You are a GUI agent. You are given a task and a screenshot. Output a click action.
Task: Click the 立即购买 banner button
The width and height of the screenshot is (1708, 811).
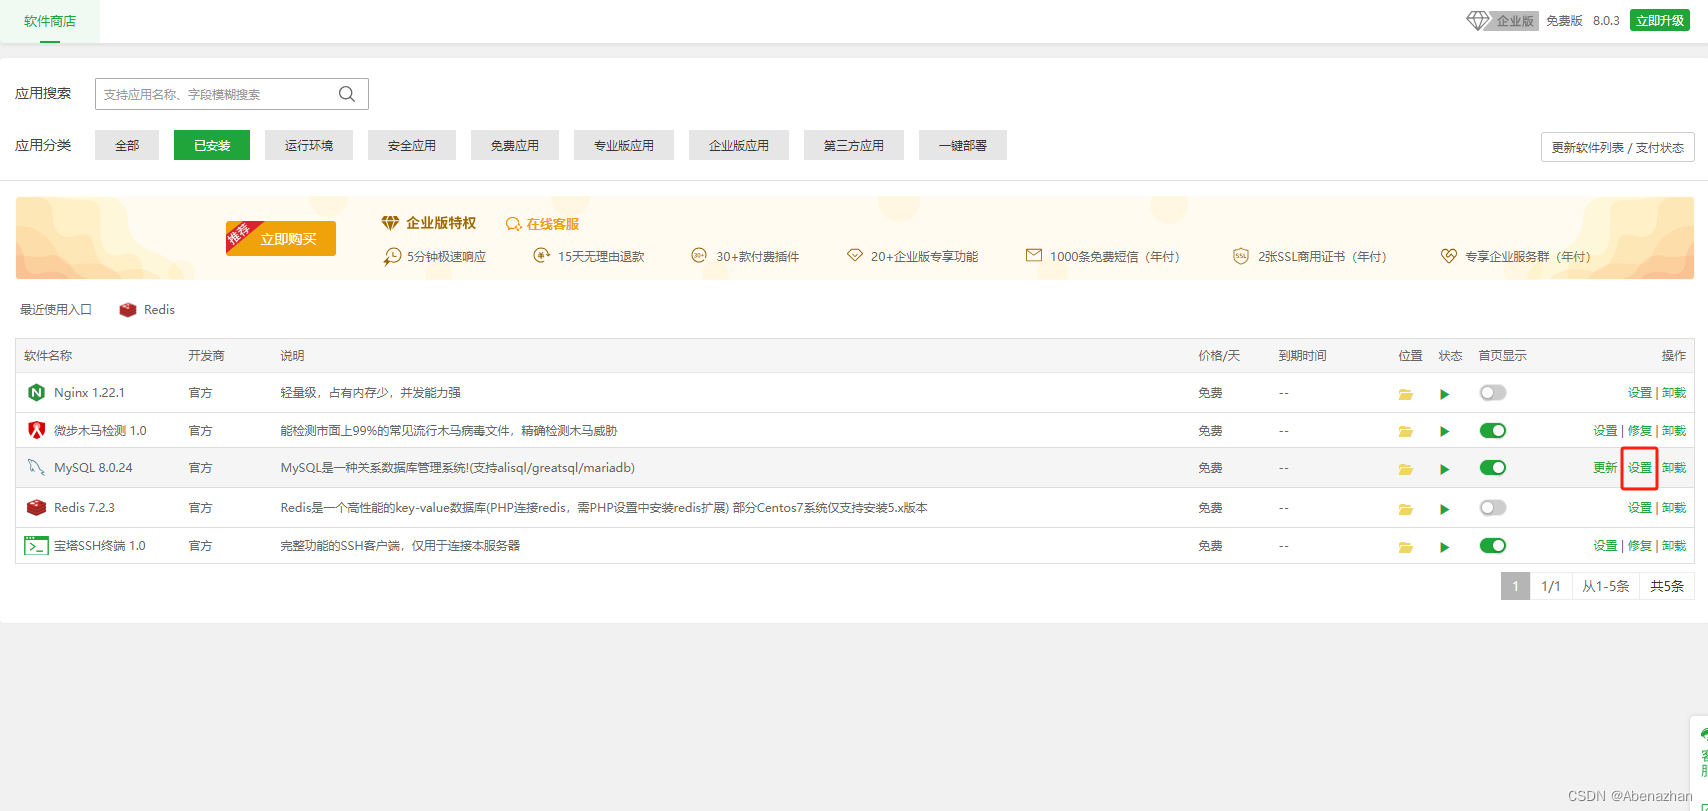point(281,239)
